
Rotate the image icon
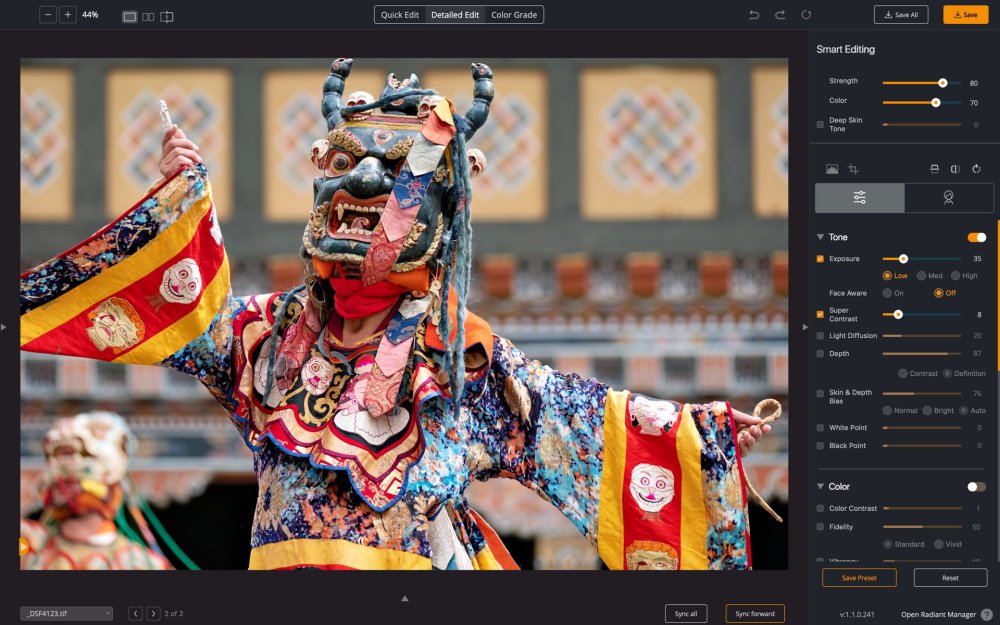pyautogui.click(x=976, y=169)
